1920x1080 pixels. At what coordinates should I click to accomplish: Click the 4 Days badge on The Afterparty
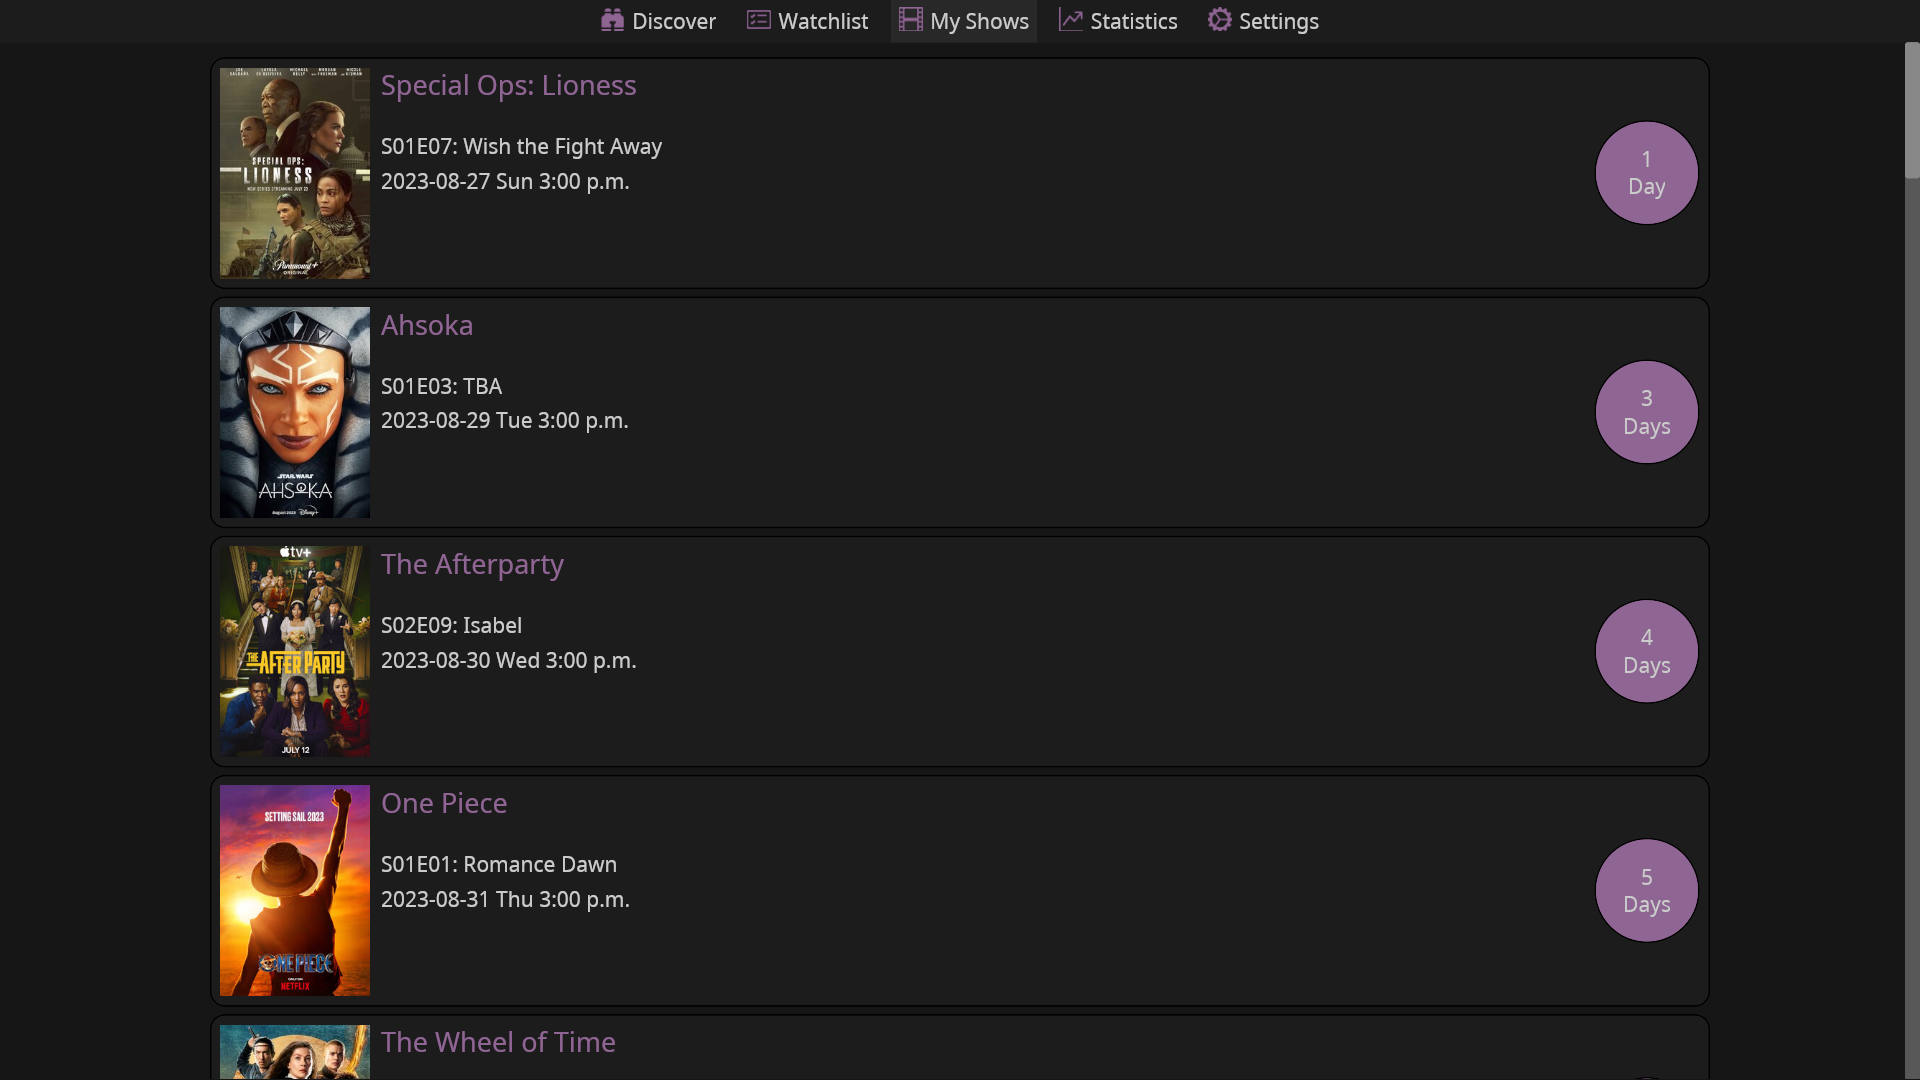pos(1645,650)
